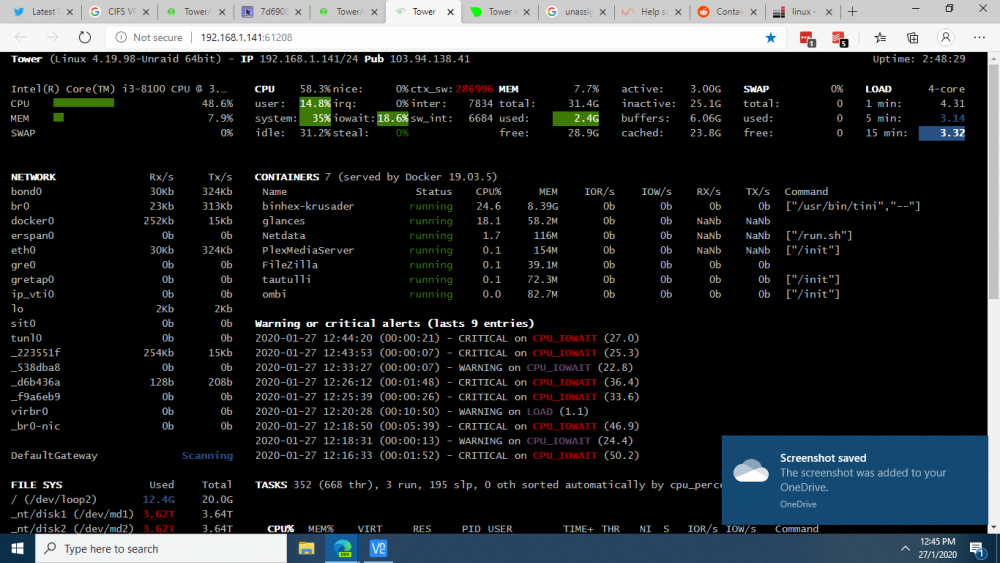This screenshot has width=1000, height=563.
Task: Click the PlexMediaServer container name
Action: click(x=308, y=250)
